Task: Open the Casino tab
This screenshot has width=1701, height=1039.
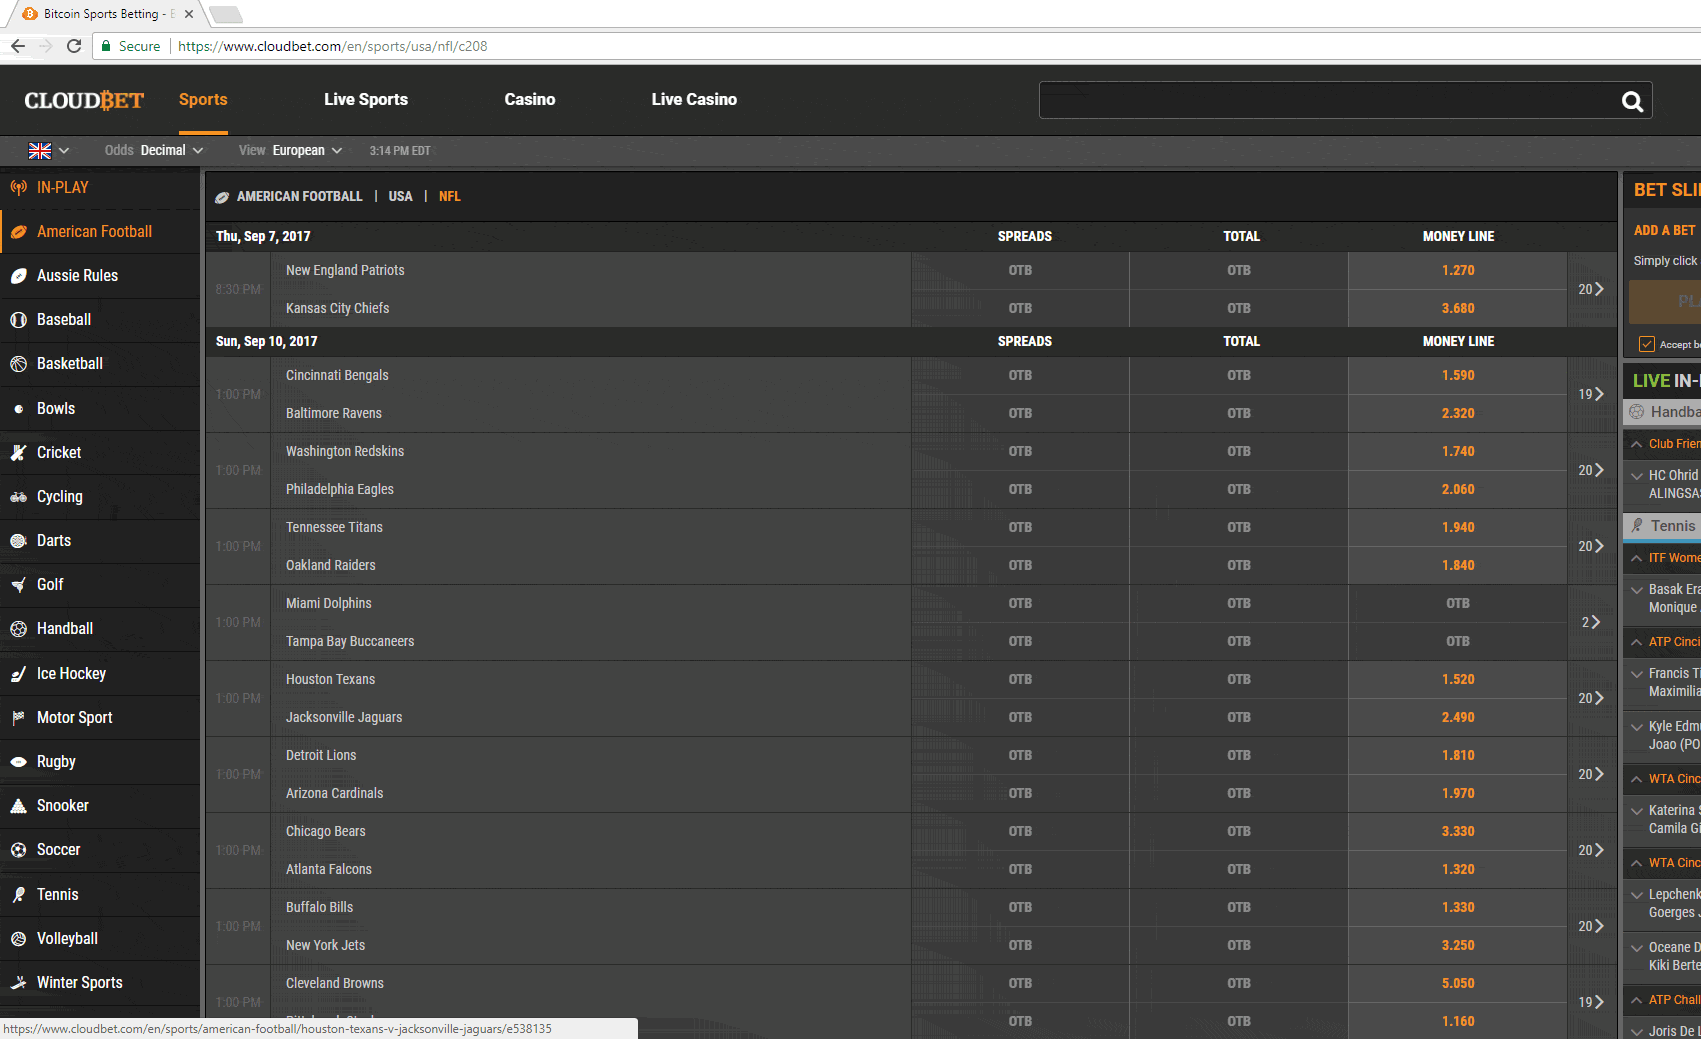Action: pos(530,100)
